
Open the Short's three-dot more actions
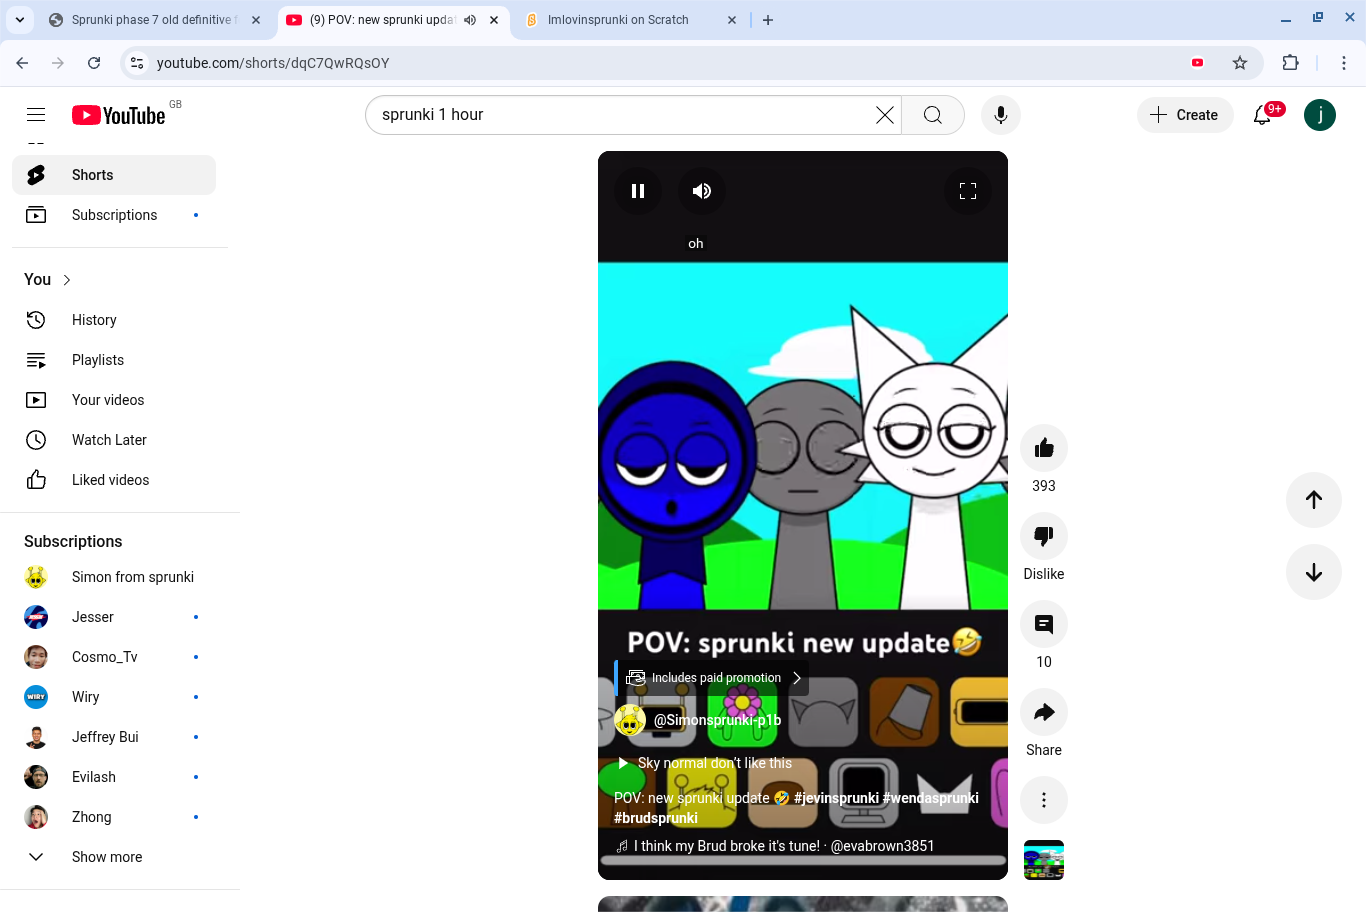(1044, 800)
